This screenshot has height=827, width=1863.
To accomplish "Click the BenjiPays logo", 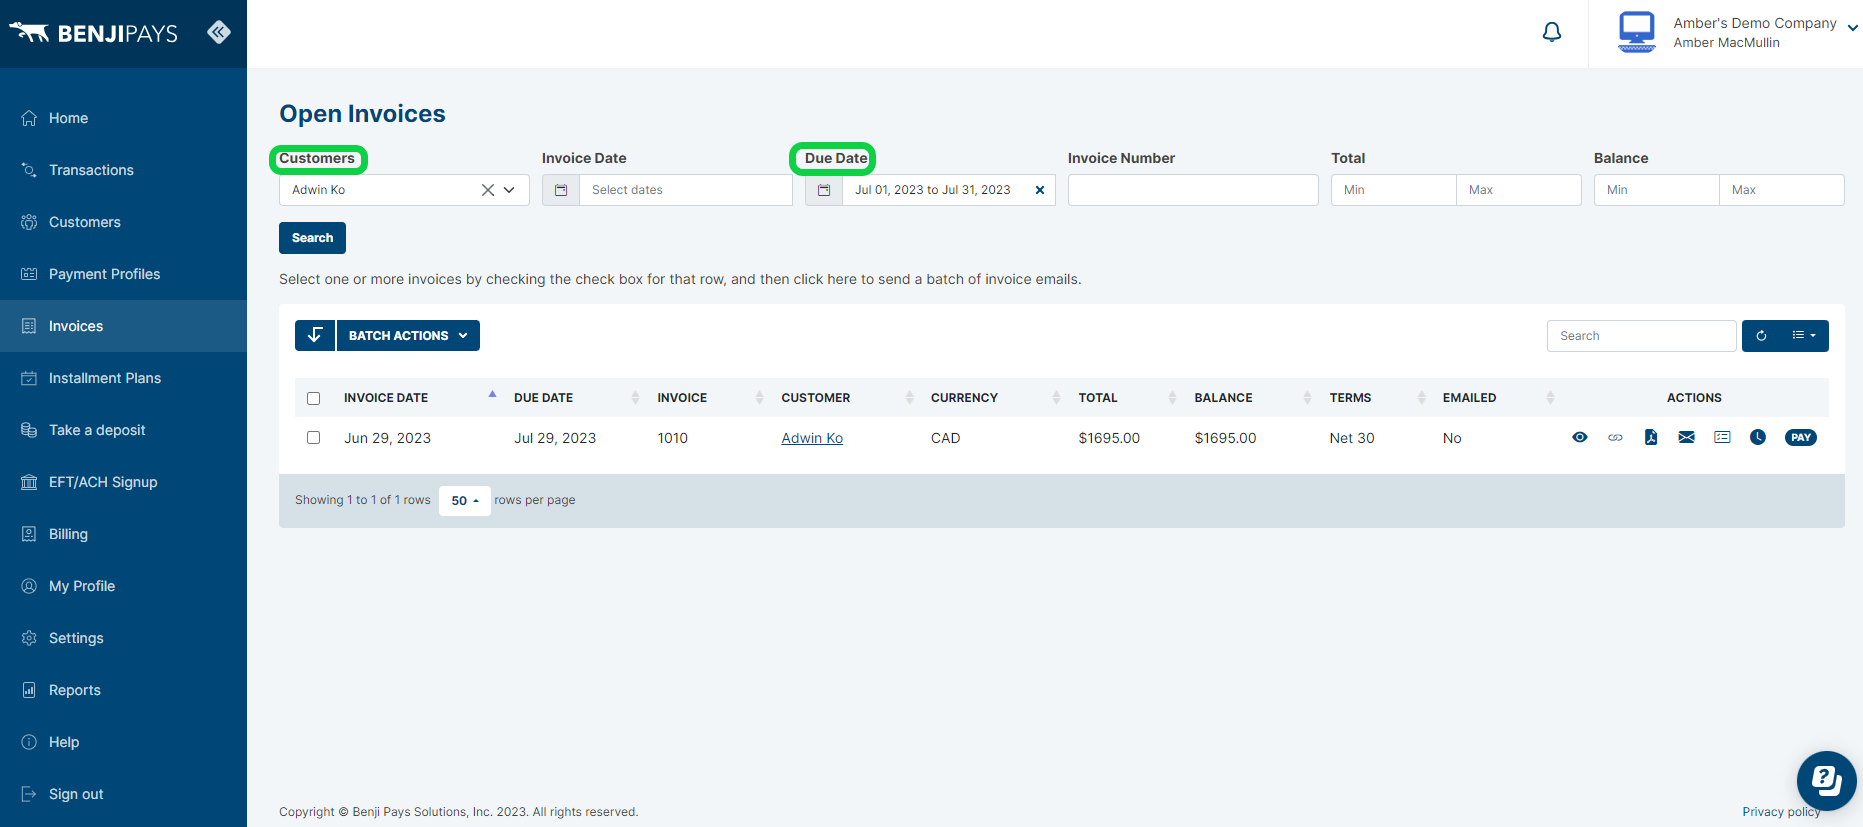I will click(x=93, y=33).
